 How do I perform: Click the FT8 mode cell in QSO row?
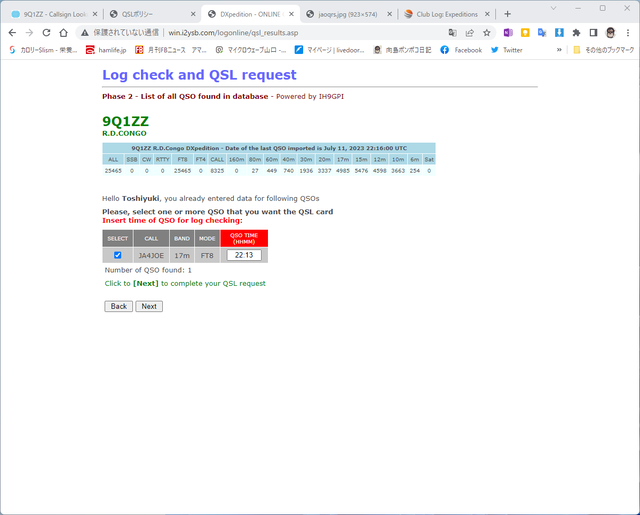207,255
